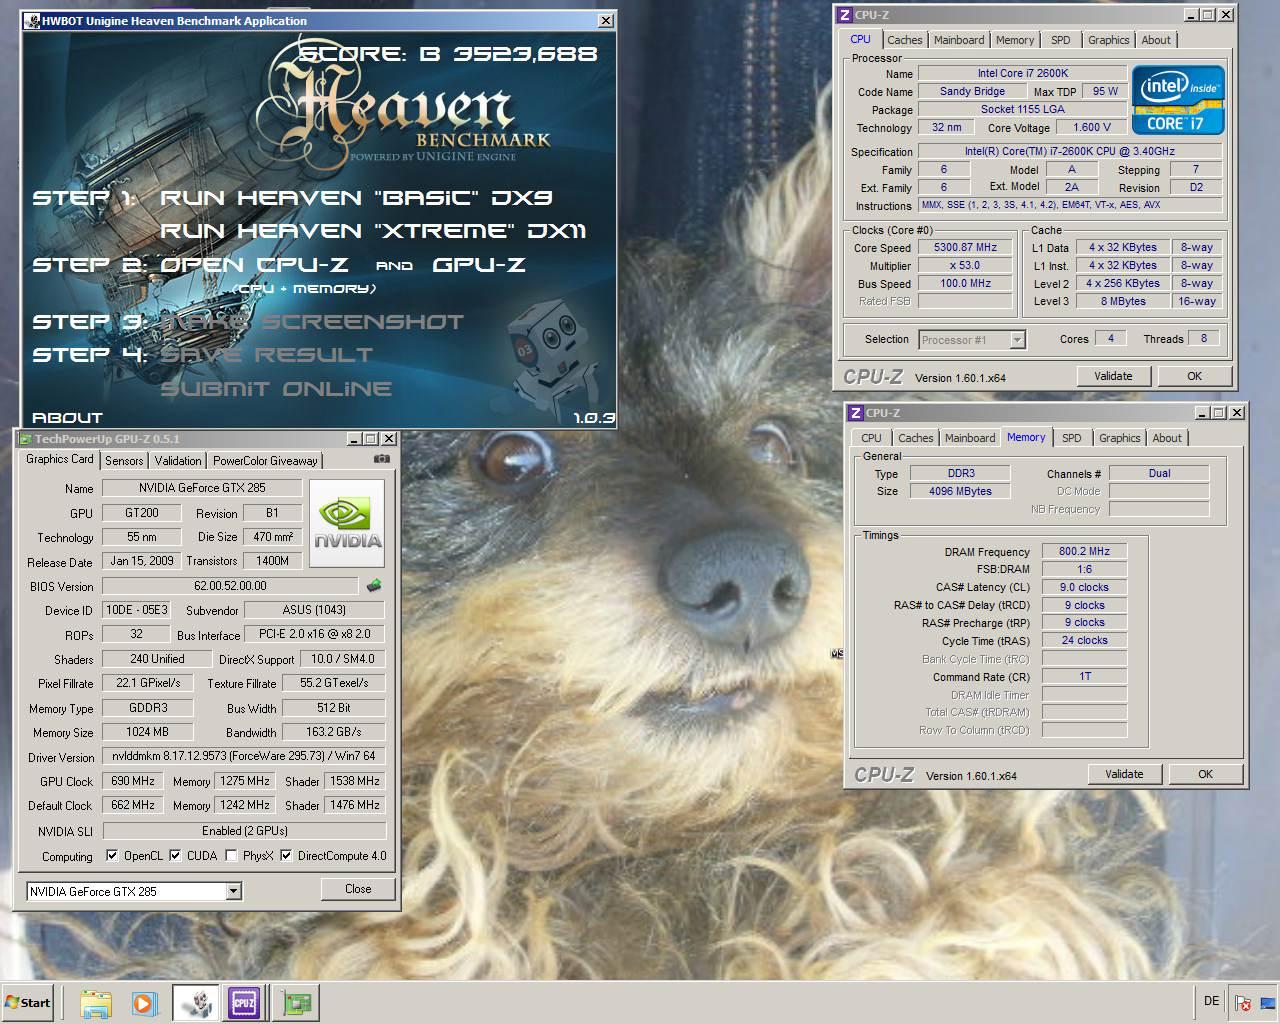Open the Memory tab in top CPU-Z window
Image resolution: width=1280 pixels, height=1024 pixels.
click(x=1015, y=40)
